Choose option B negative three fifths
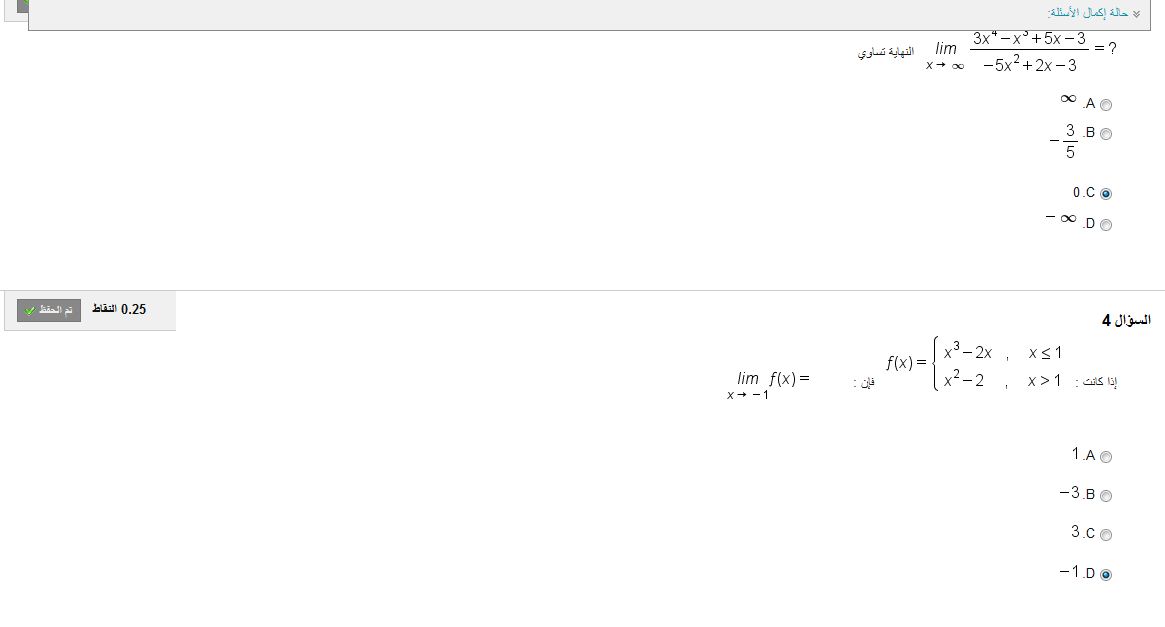This screenshot has width=1165, height=627. [x=1106, y=134]
